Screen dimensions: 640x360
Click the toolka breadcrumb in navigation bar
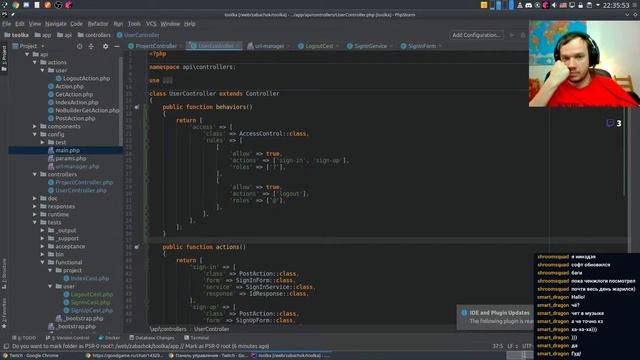[x=16, y=35]
